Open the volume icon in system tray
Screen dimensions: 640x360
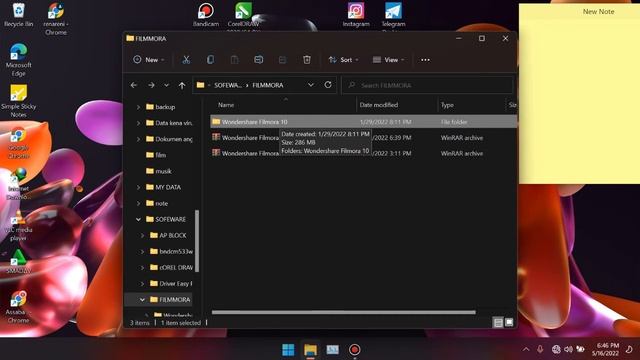pos(568,349)
